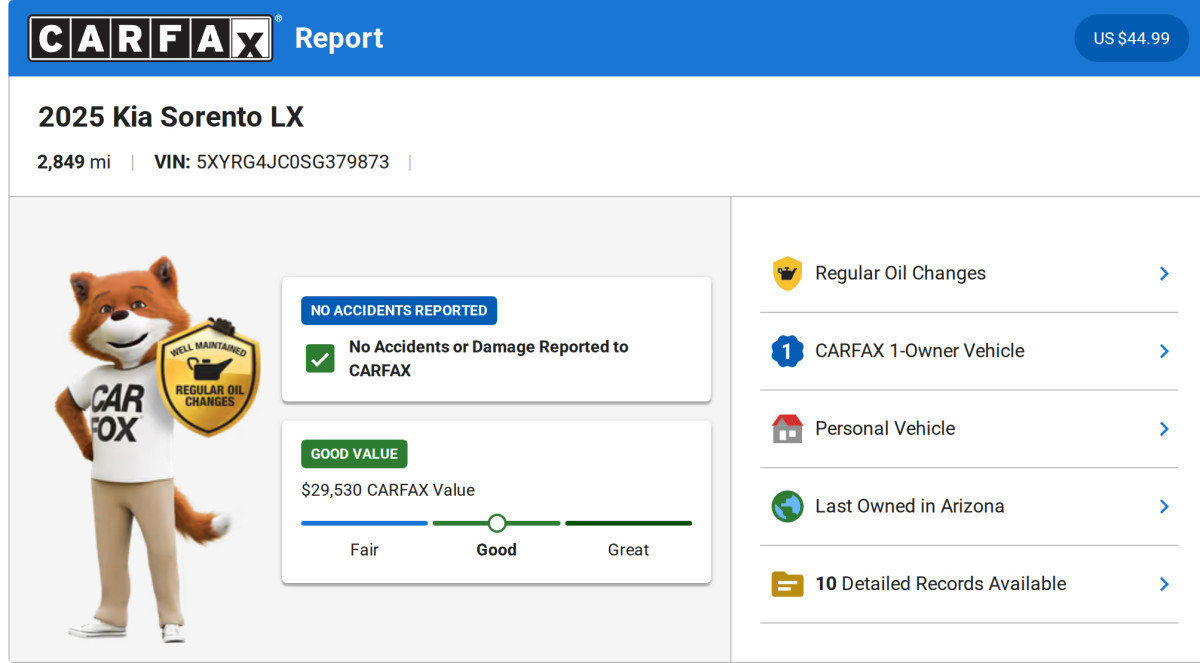
Task: Click the blue Fair segment of value bar
Action: [x=364, y=523]
